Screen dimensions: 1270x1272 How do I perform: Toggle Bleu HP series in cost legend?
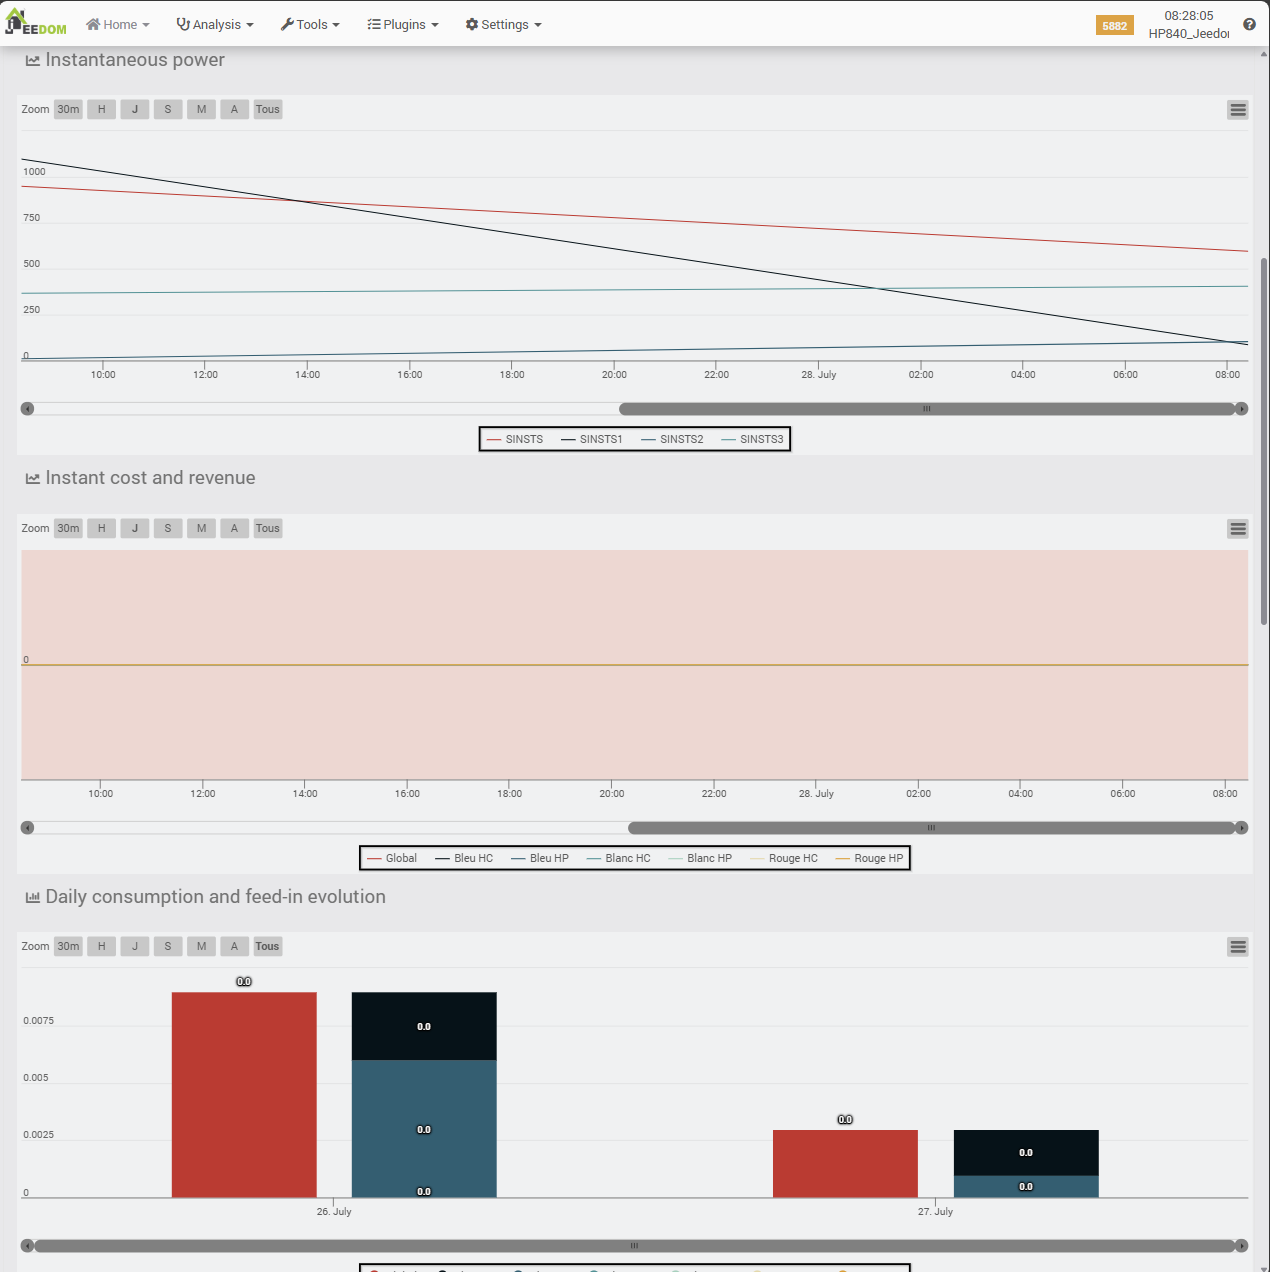pos(540,858)
